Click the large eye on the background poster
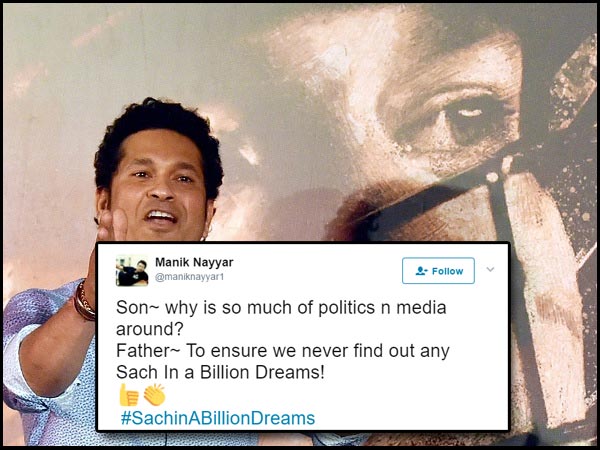 [469, 115]
